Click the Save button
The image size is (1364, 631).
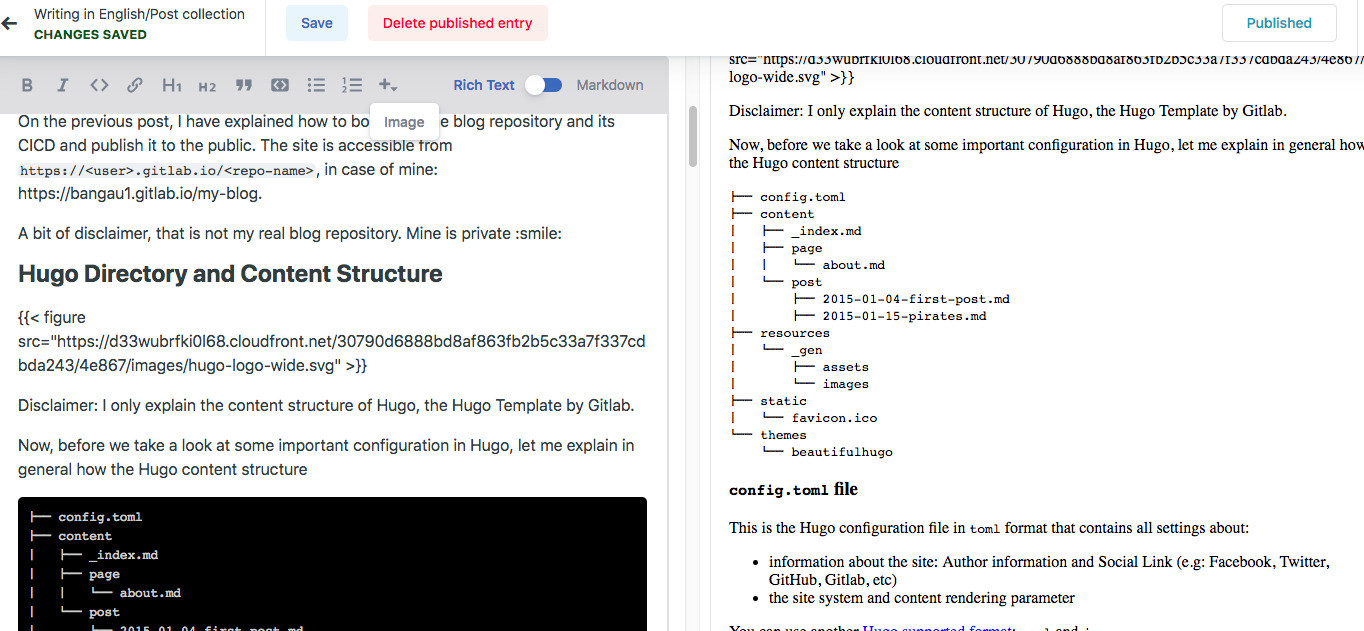tap(316, 23)
